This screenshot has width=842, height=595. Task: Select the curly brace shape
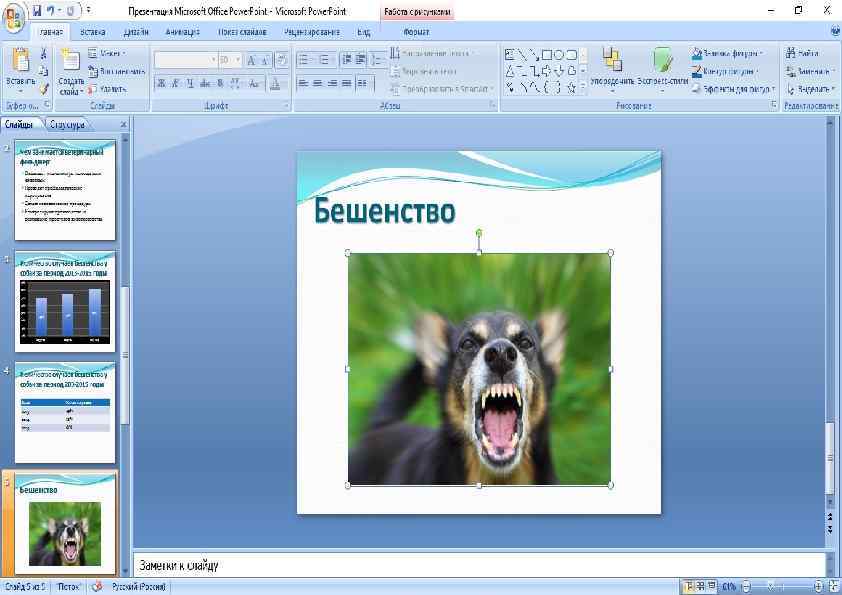pyautogui.click(x=547, y=87)
